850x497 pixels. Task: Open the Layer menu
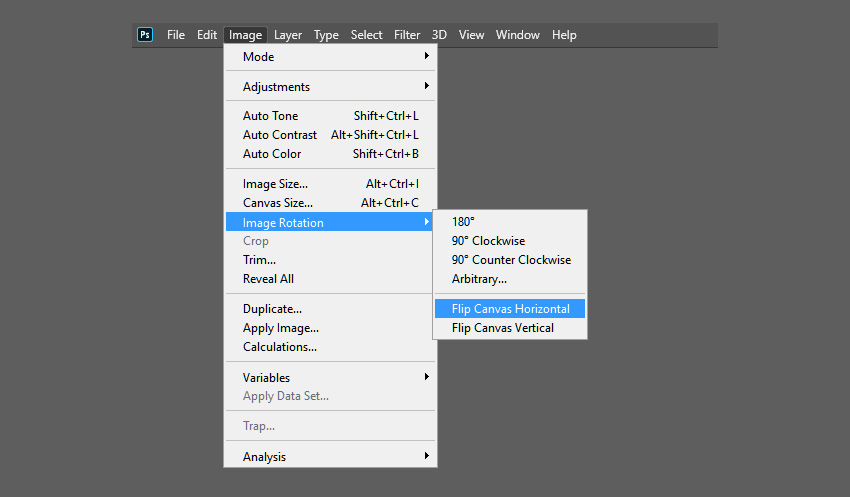click(288, 35)
